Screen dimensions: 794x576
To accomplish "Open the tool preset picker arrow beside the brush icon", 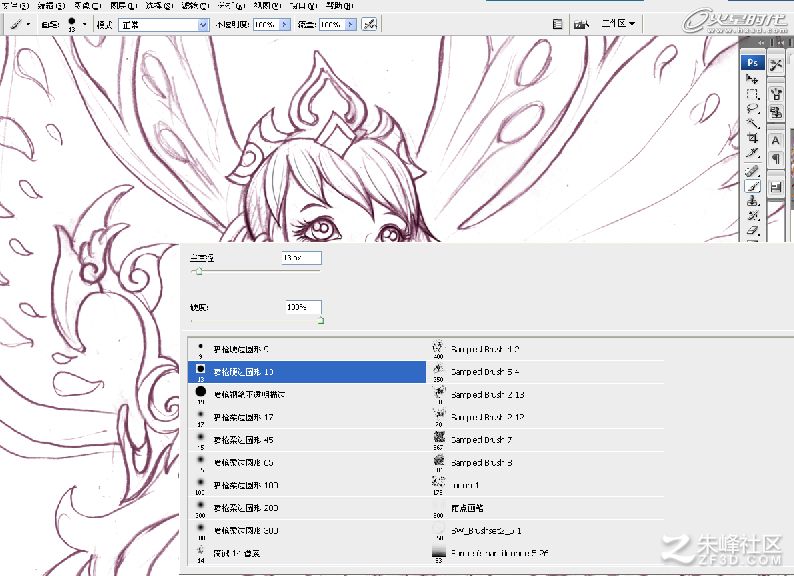I will click(x=28, y=24).
